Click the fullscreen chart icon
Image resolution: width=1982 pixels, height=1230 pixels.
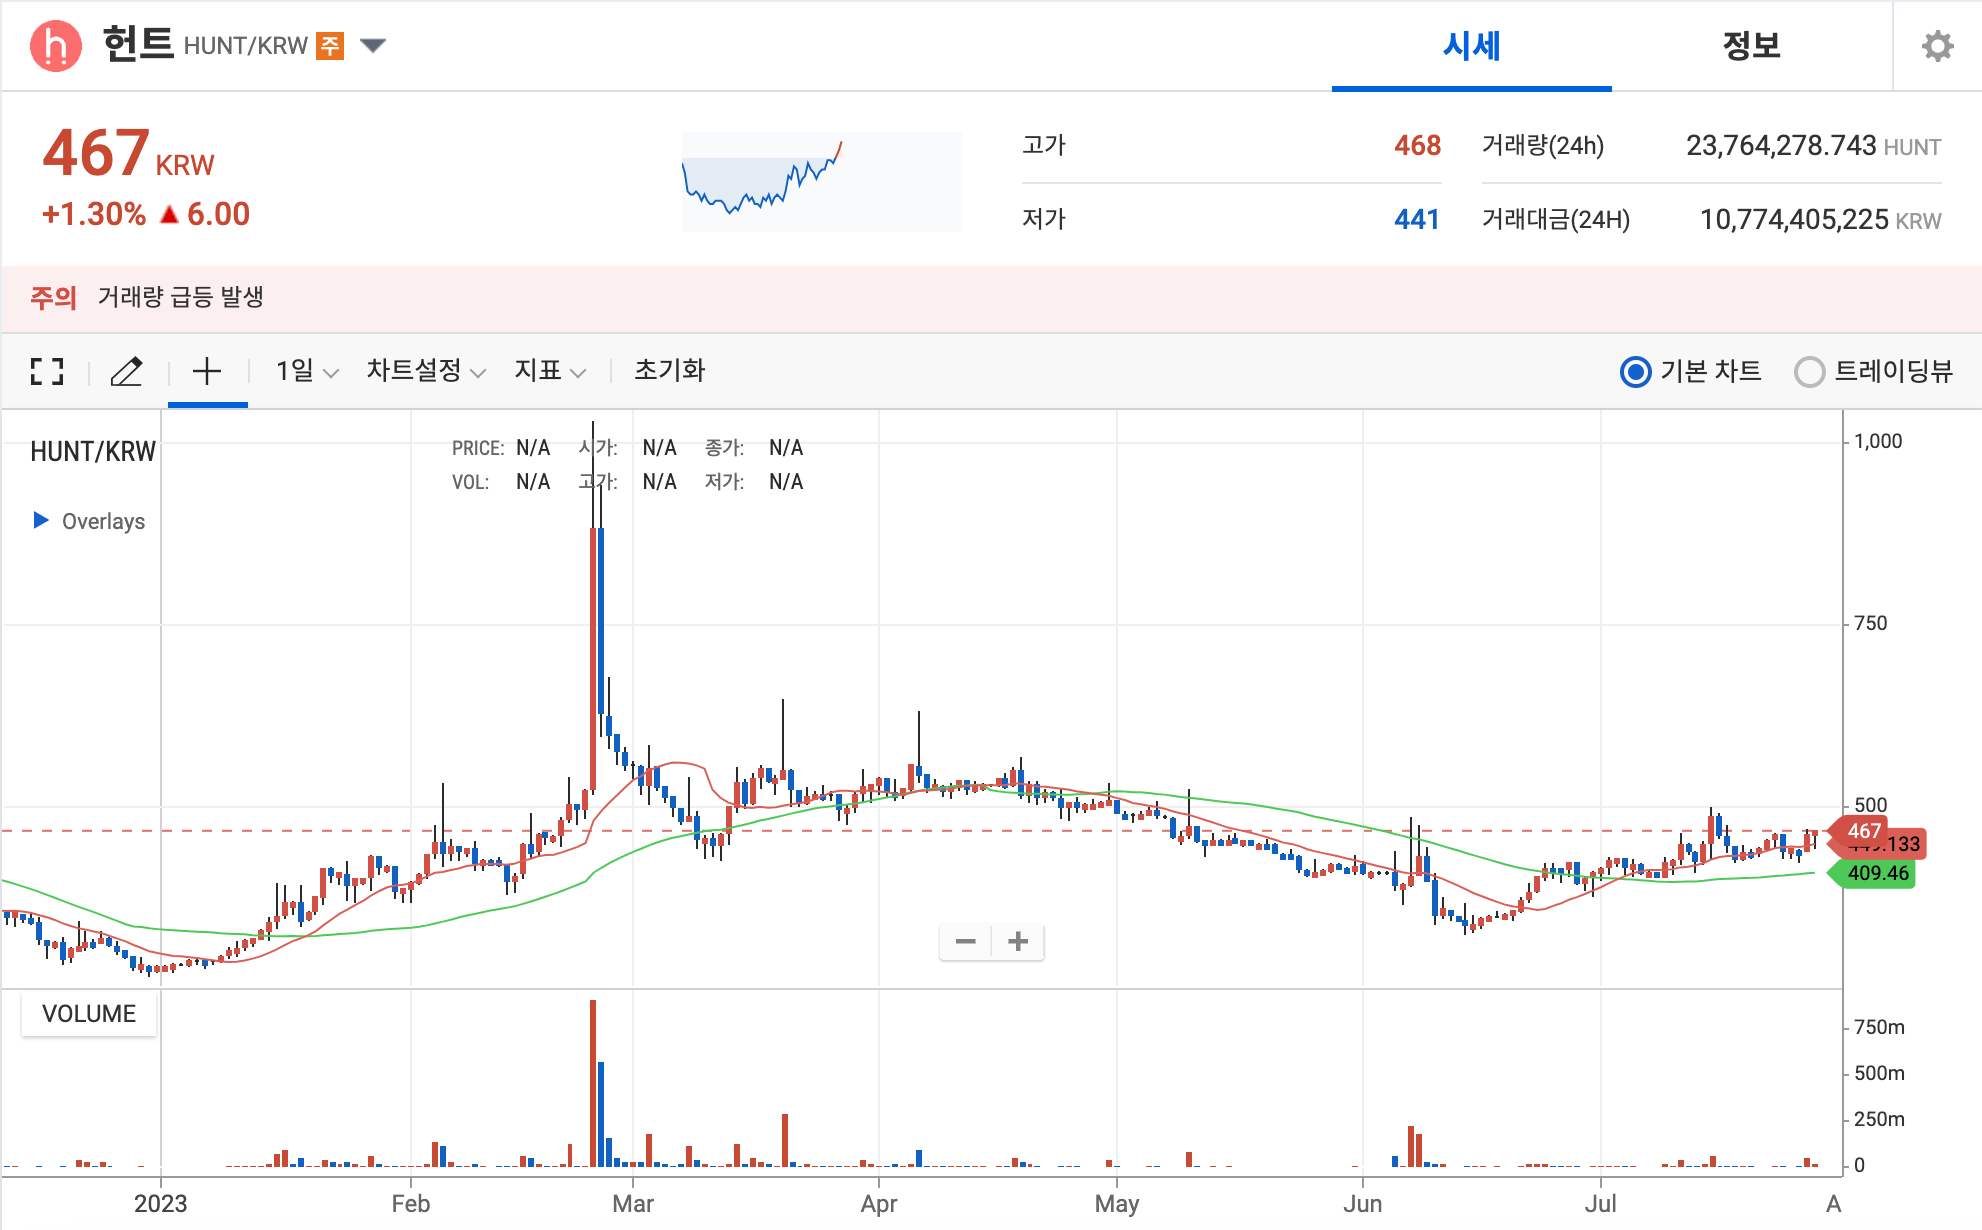47,372
